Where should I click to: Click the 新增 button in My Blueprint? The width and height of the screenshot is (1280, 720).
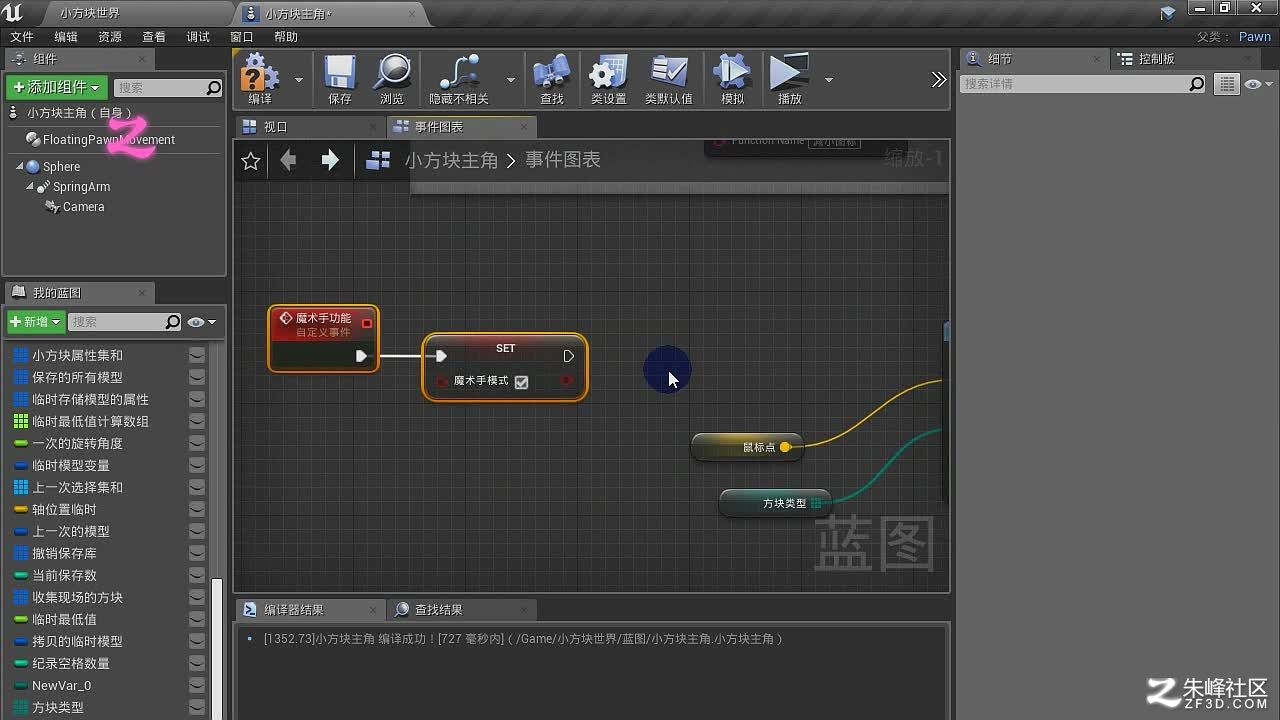click(36, 322)
